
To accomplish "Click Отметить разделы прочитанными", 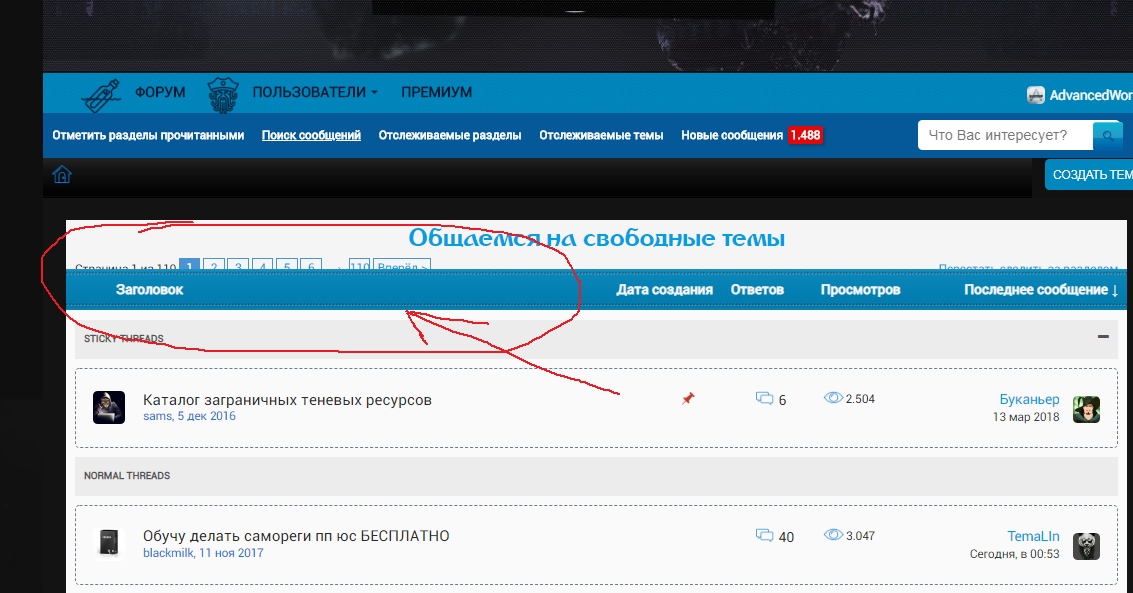I will 148,135.
